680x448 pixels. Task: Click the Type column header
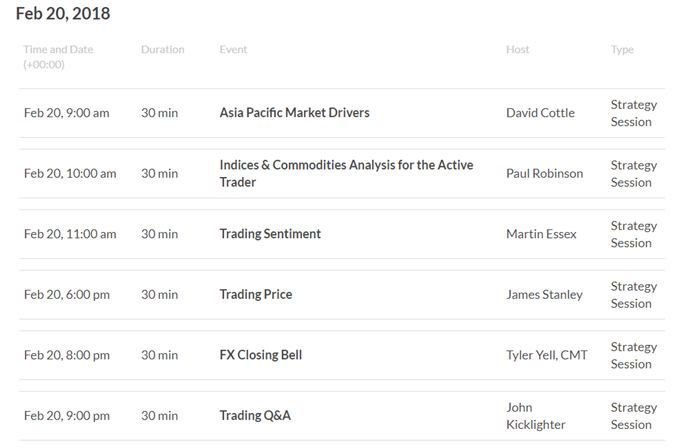tap(622, 50)
